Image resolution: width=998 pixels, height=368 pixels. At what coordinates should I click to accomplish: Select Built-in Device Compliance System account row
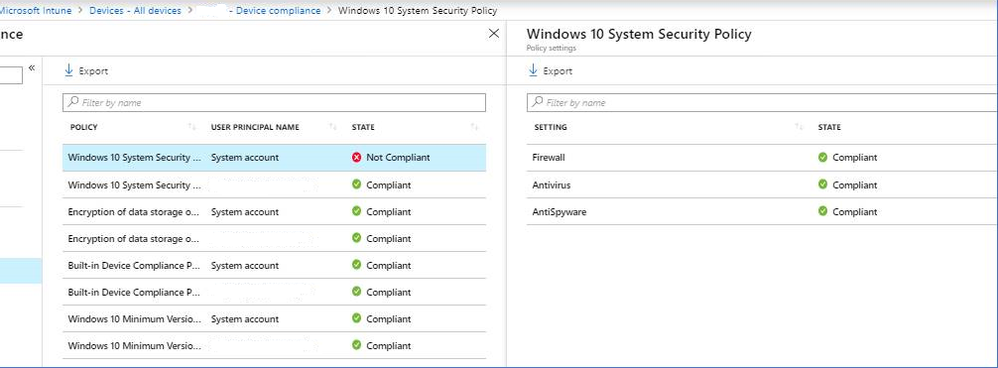click(x=274, y=265)
